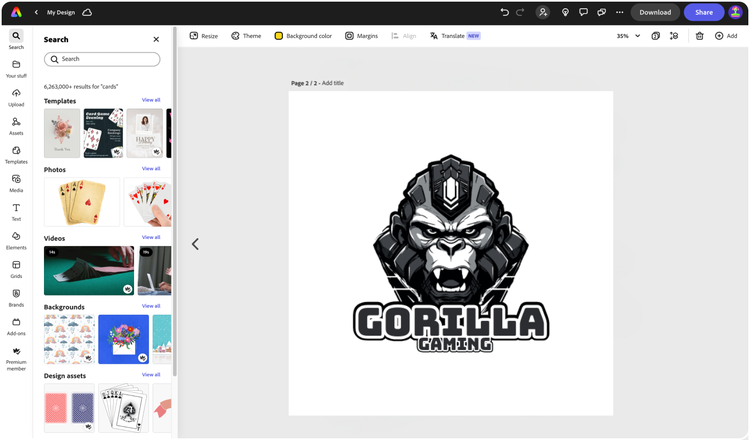Go to the previous page with the left arrow
750x440 pixels.
[x=195, y=244]
